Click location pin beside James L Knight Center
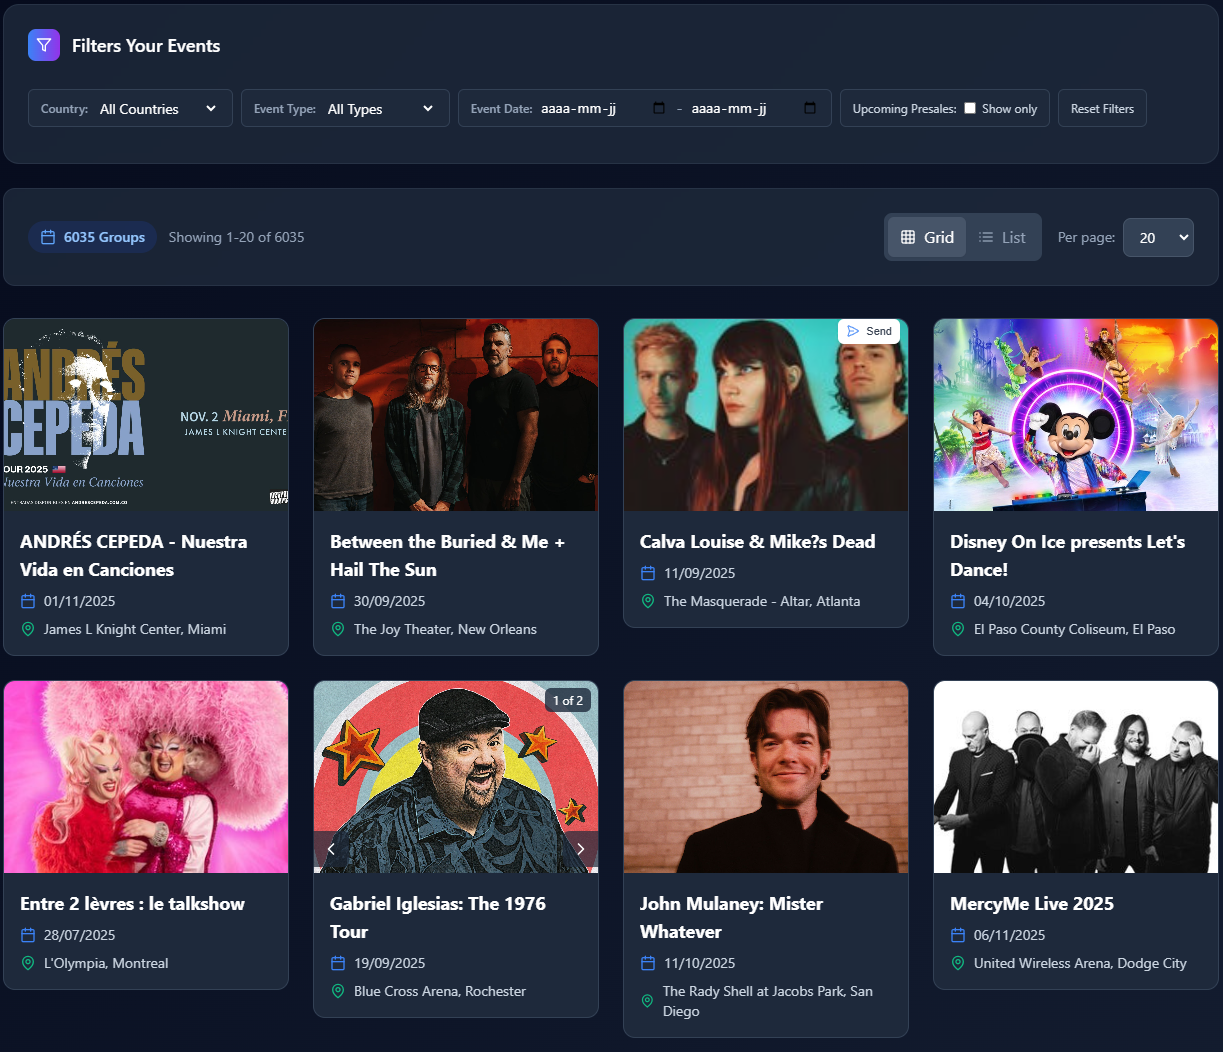1223x1052 pixels. [28, 629]
